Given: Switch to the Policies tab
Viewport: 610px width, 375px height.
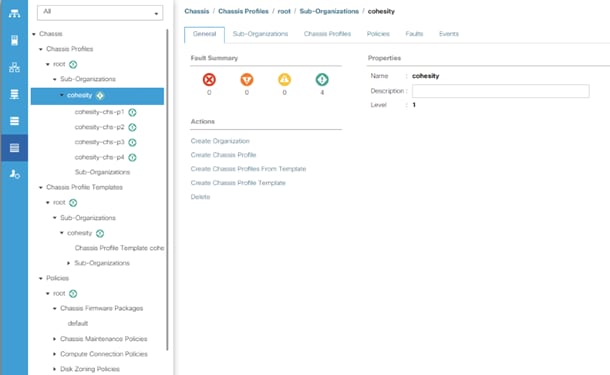Looking at the screenshot, I should [378, 34].
